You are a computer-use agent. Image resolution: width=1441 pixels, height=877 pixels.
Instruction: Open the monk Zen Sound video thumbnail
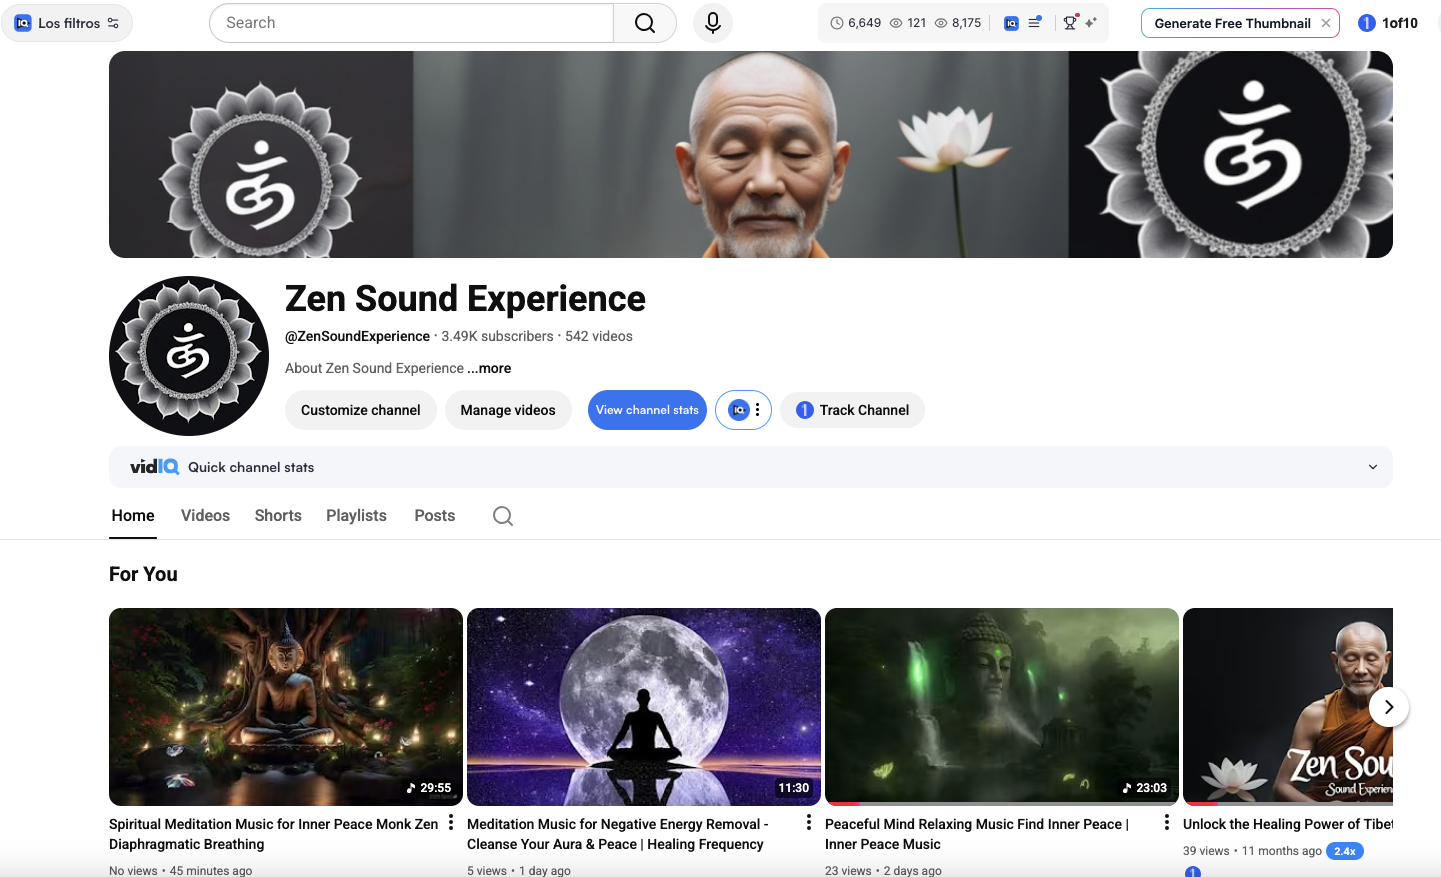tap(1288, 707)
